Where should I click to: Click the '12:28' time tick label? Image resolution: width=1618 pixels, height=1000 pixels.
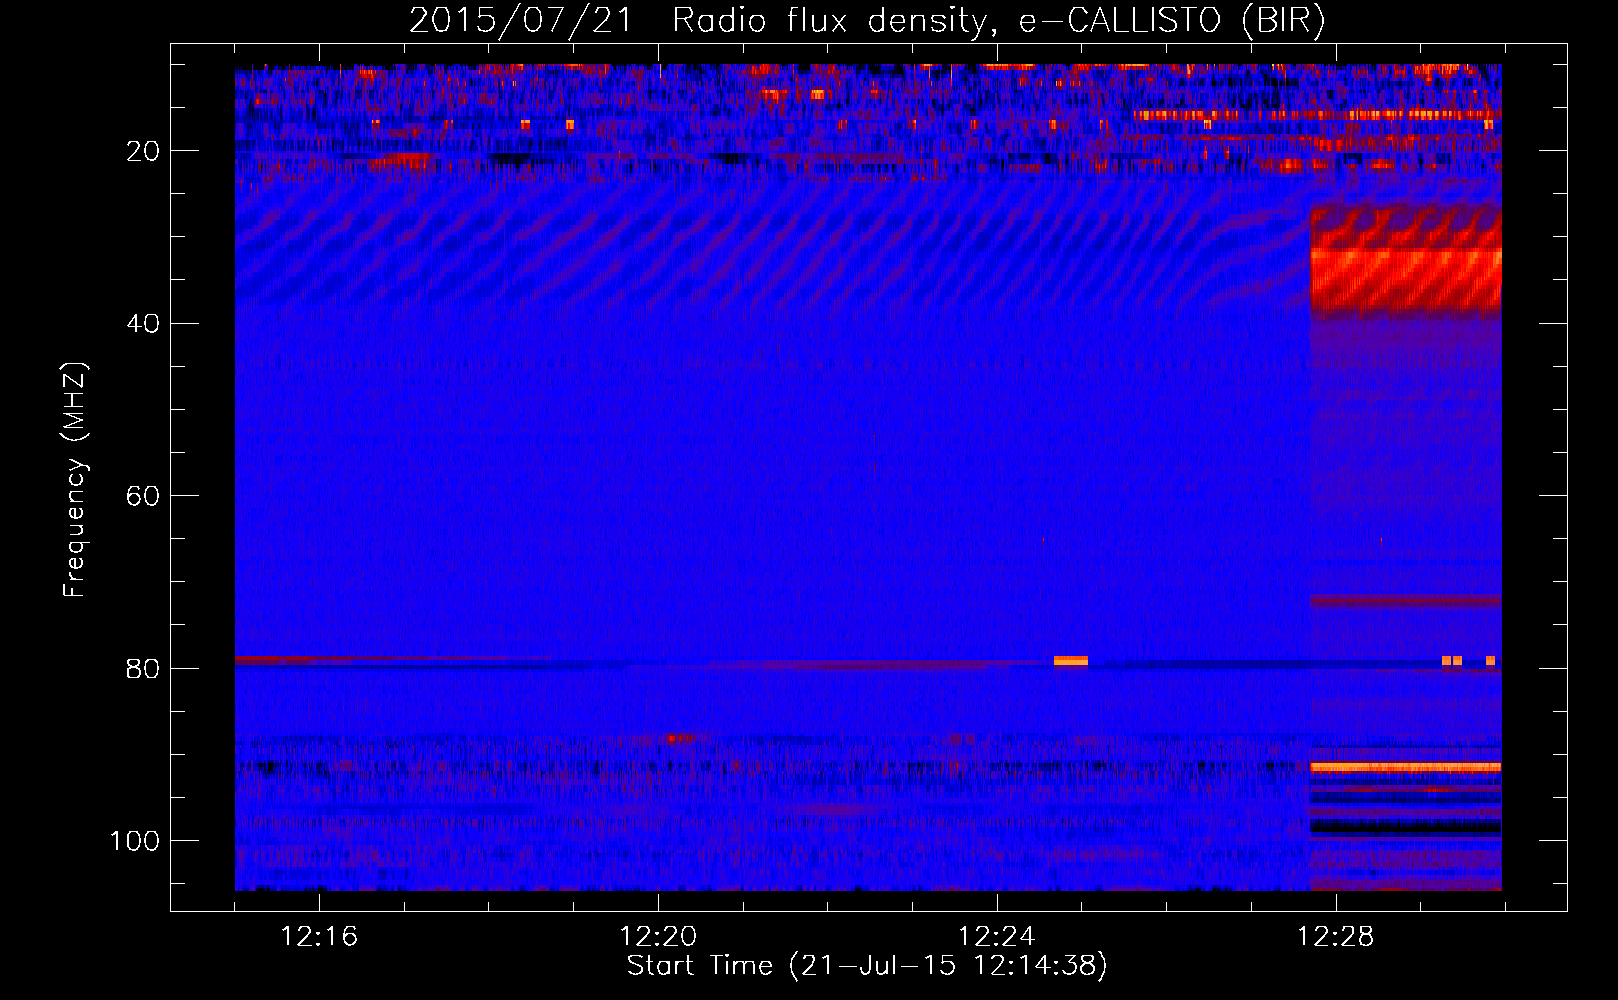[x=1336, y=937]
